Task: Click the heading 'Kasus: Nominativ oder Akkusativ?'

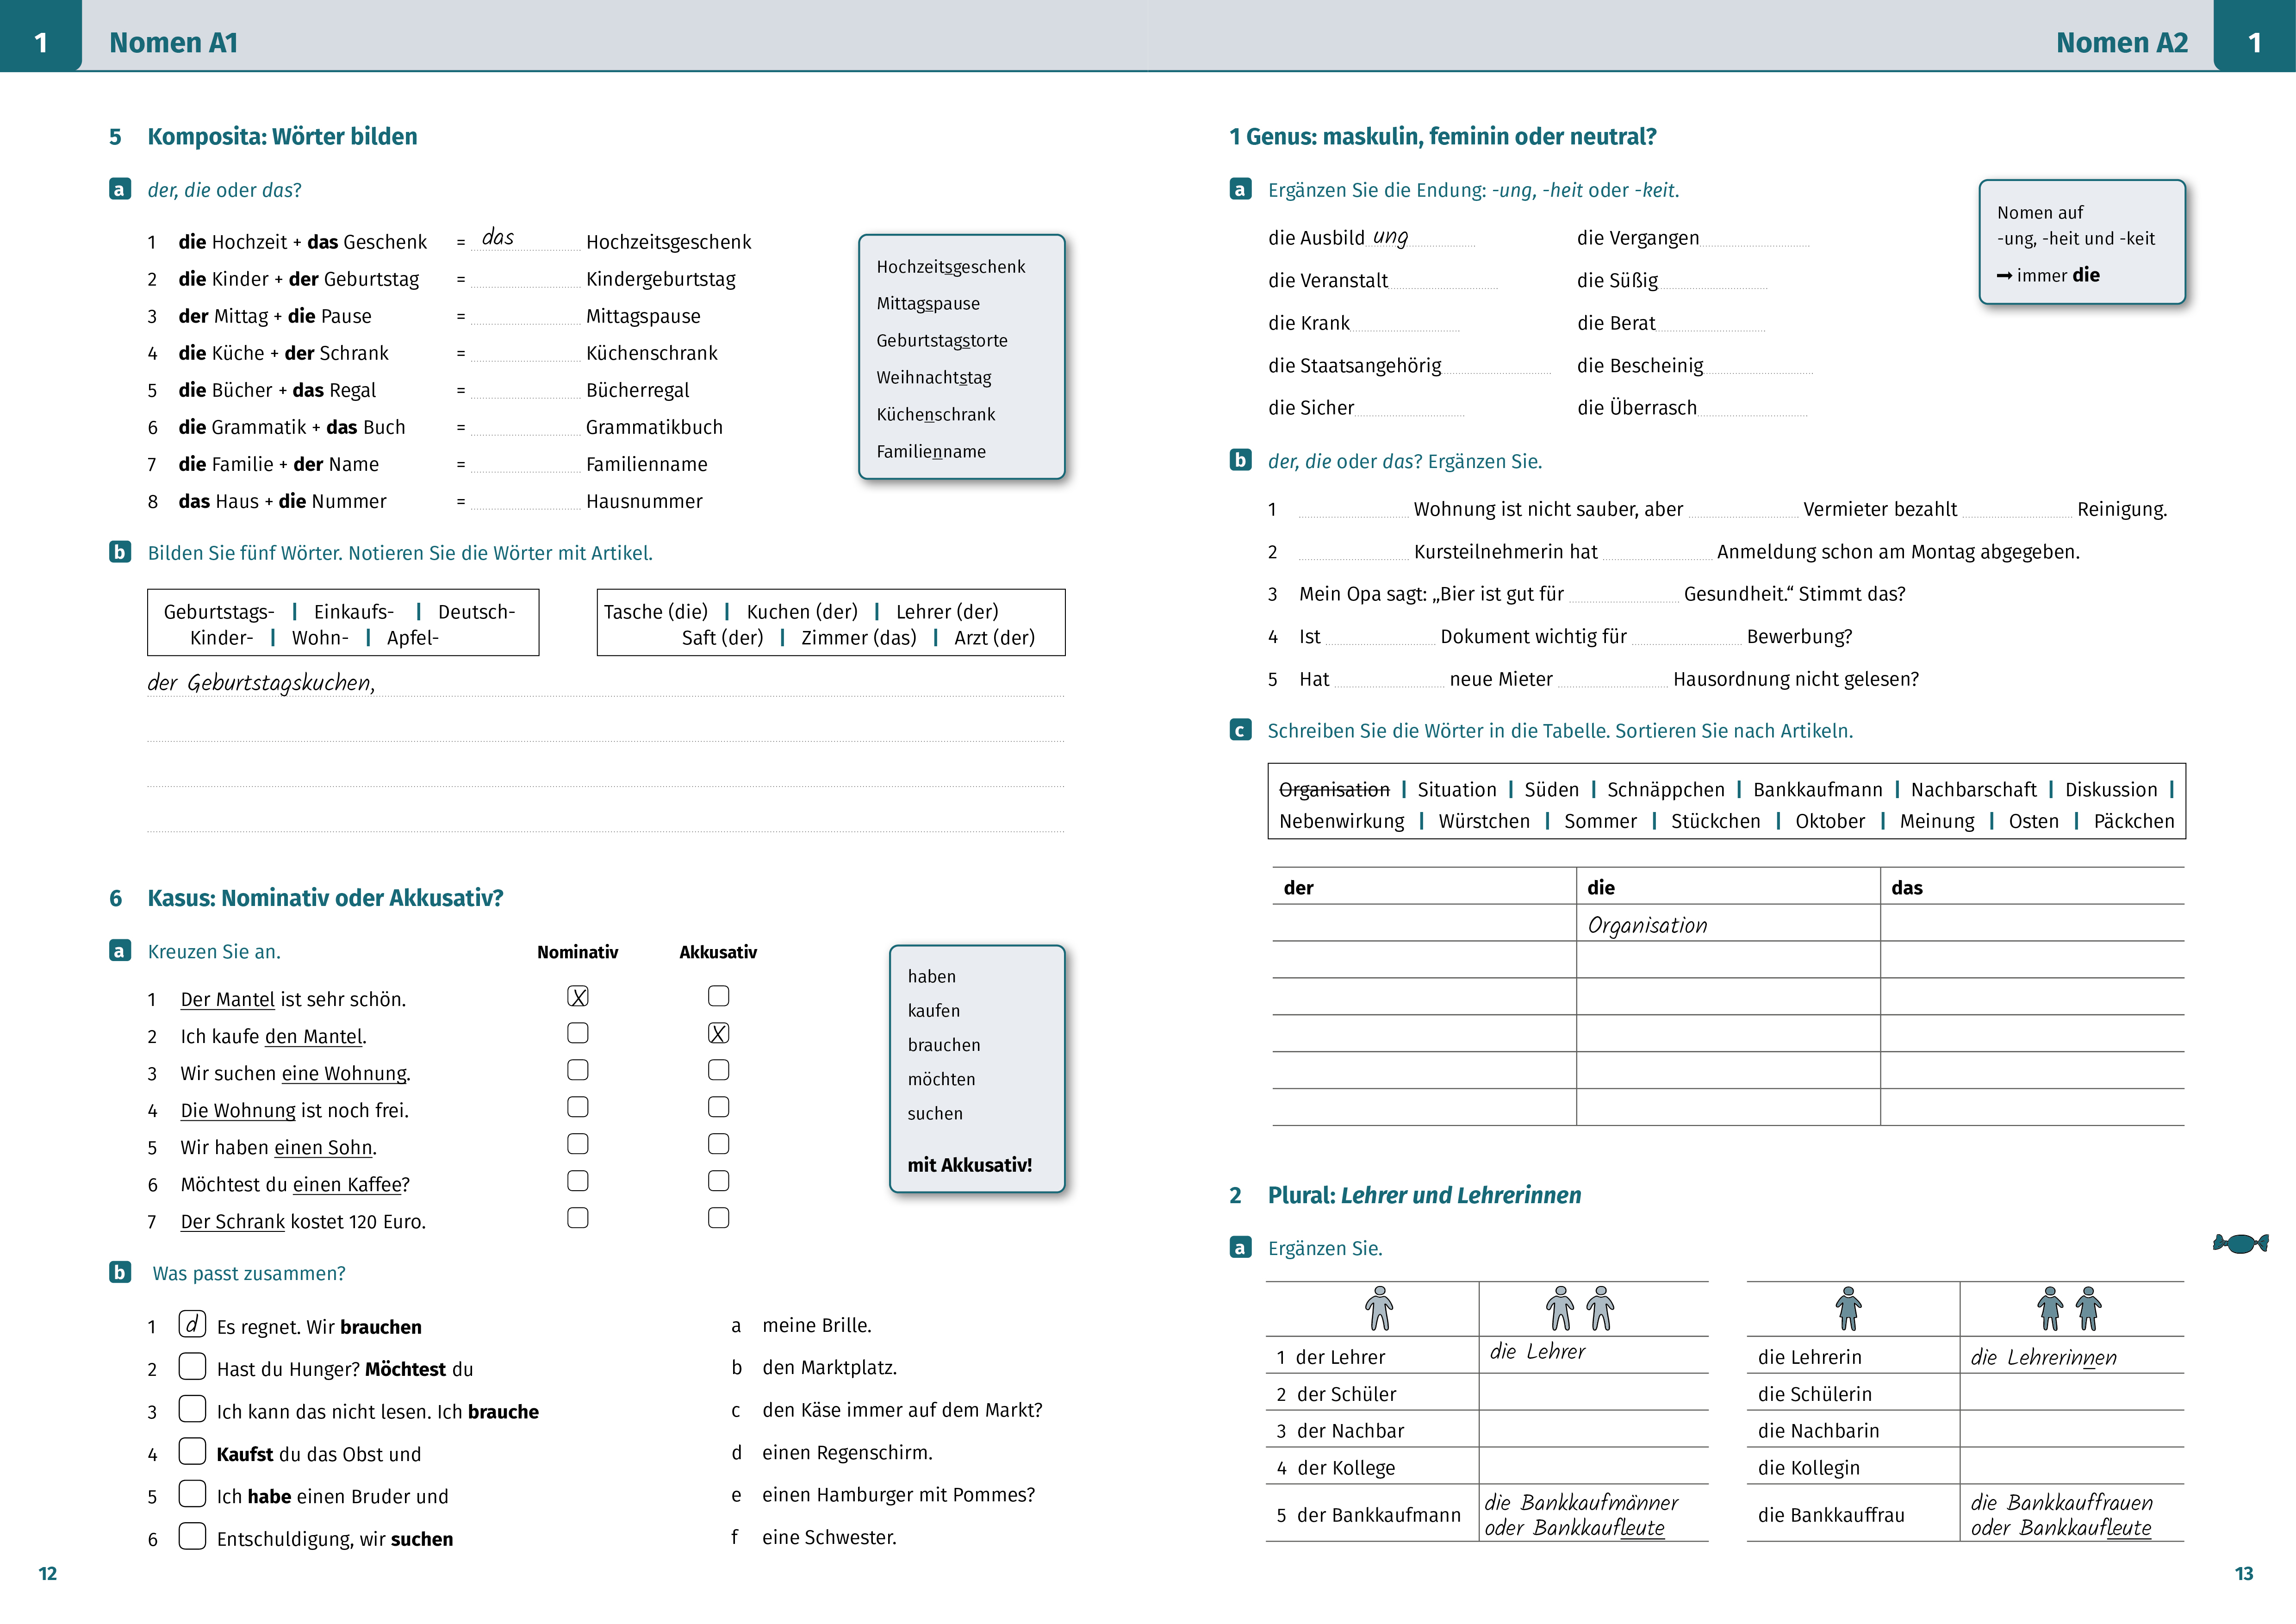Action: pos(325,898)
